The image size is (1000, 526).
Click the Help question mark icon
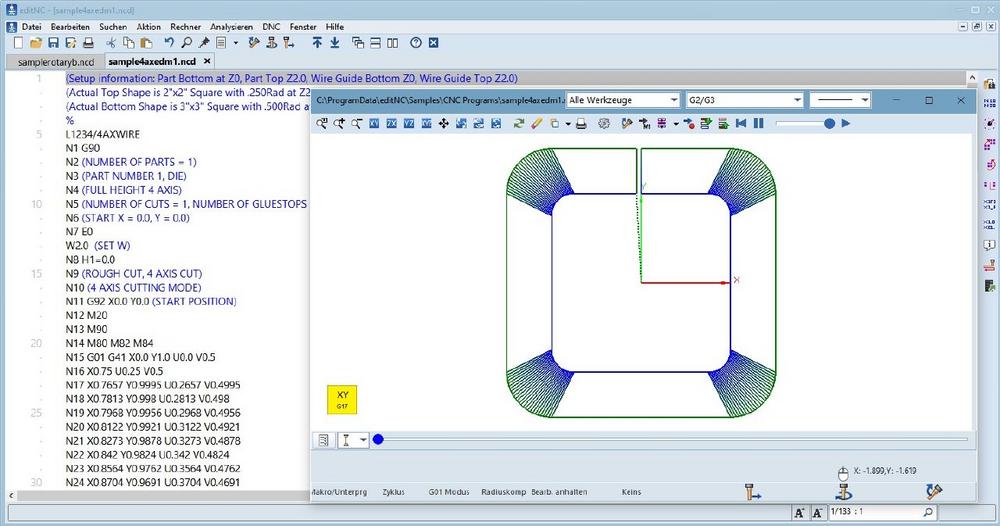[x=415, y=43]
